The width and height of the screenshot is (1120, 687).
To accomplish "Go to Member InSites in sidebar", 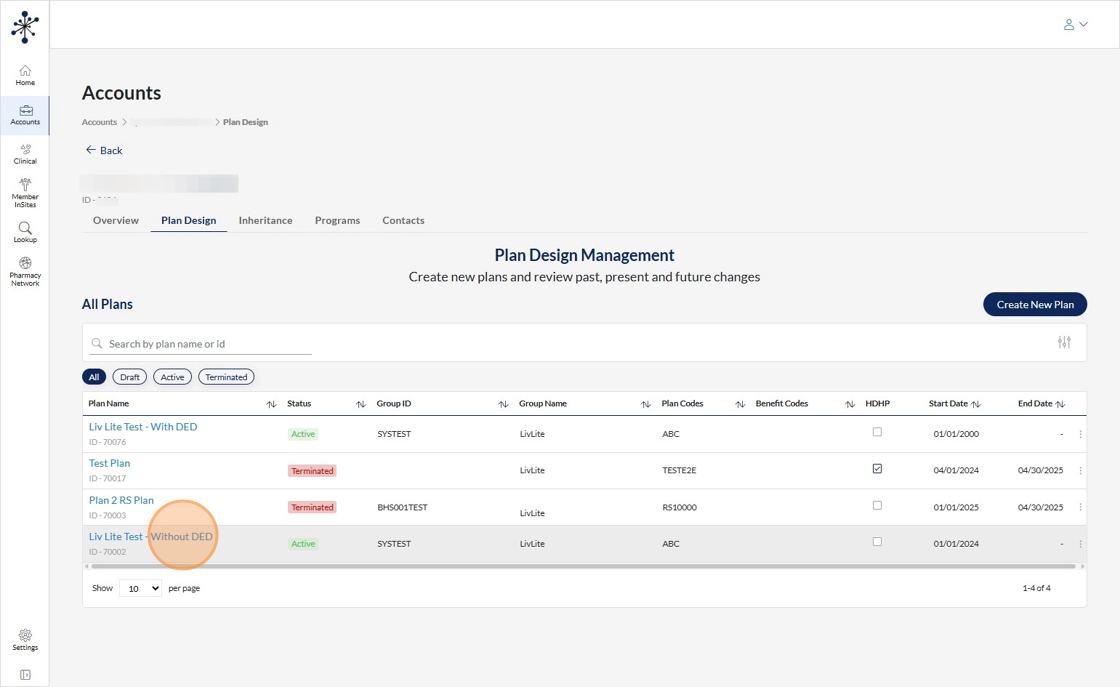I will (x=25, y=192).
